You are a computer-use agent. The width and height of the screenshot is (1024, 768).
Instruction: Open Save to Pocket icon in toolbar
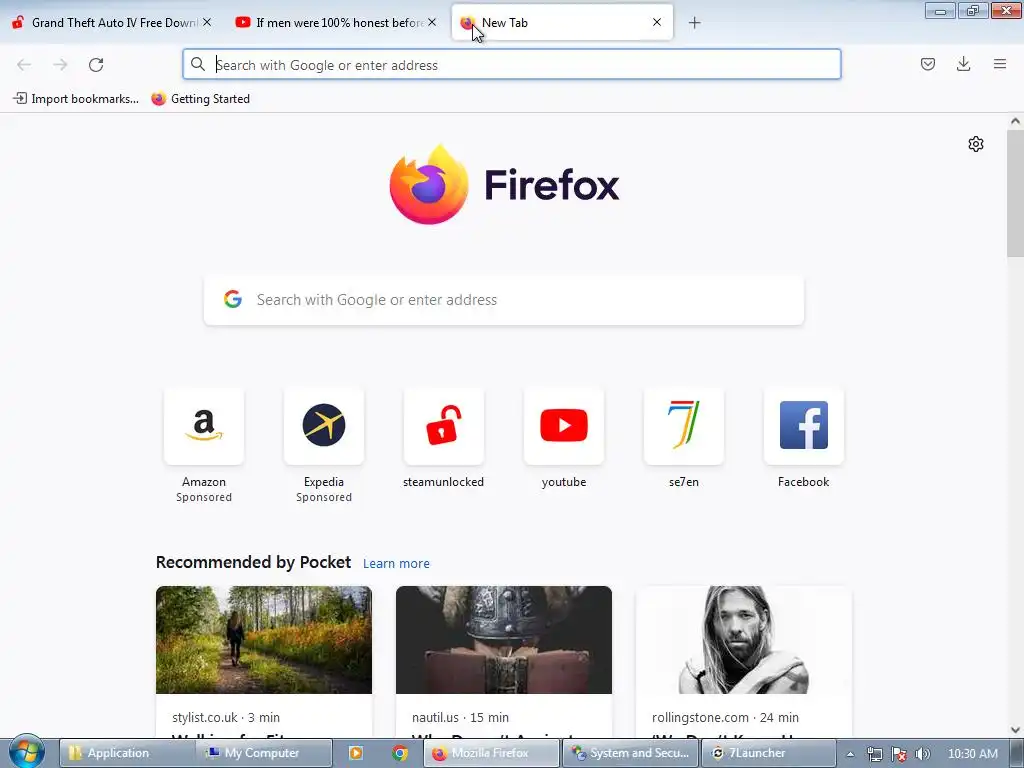click(927, 64)
